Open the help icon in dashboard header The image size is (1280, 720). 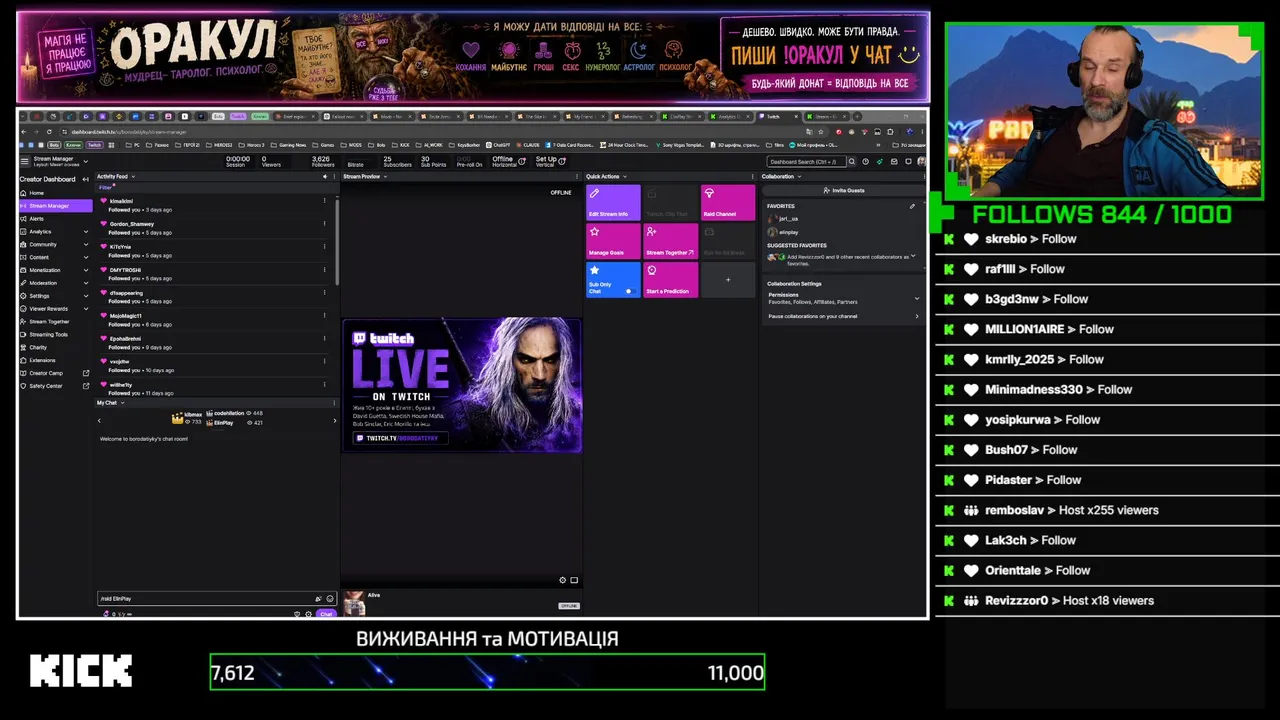(x=866, y=161)
